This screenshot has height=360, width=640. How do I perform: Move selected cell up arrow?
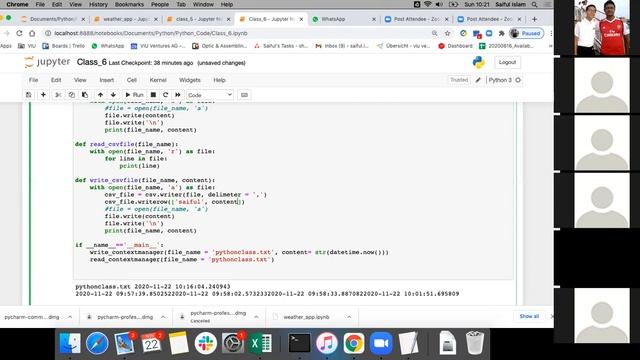pyautogui.click(x=100, y=95)
